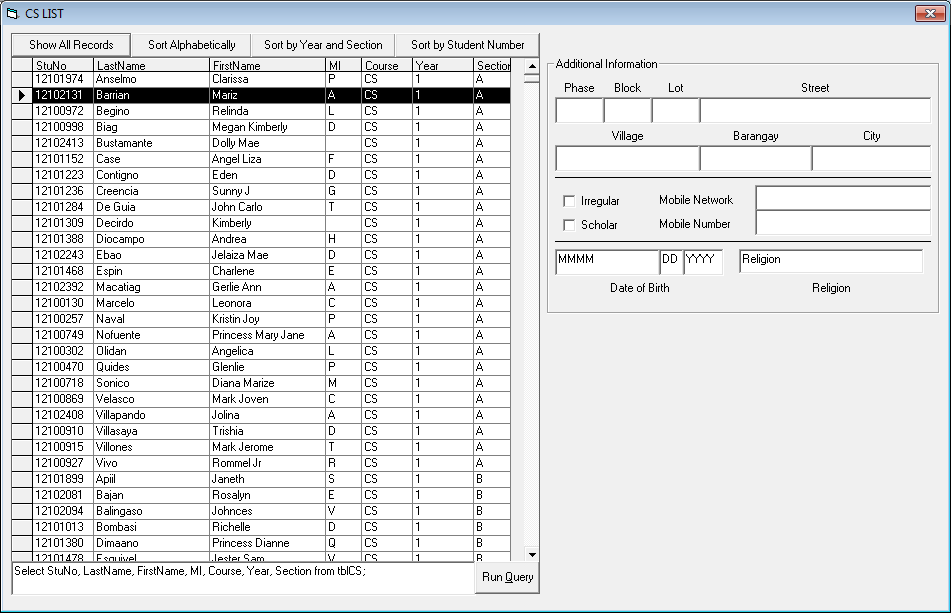Screen dimensions: 951x613
Task: Click first name Mark Jerome
Action: point(267,447)
